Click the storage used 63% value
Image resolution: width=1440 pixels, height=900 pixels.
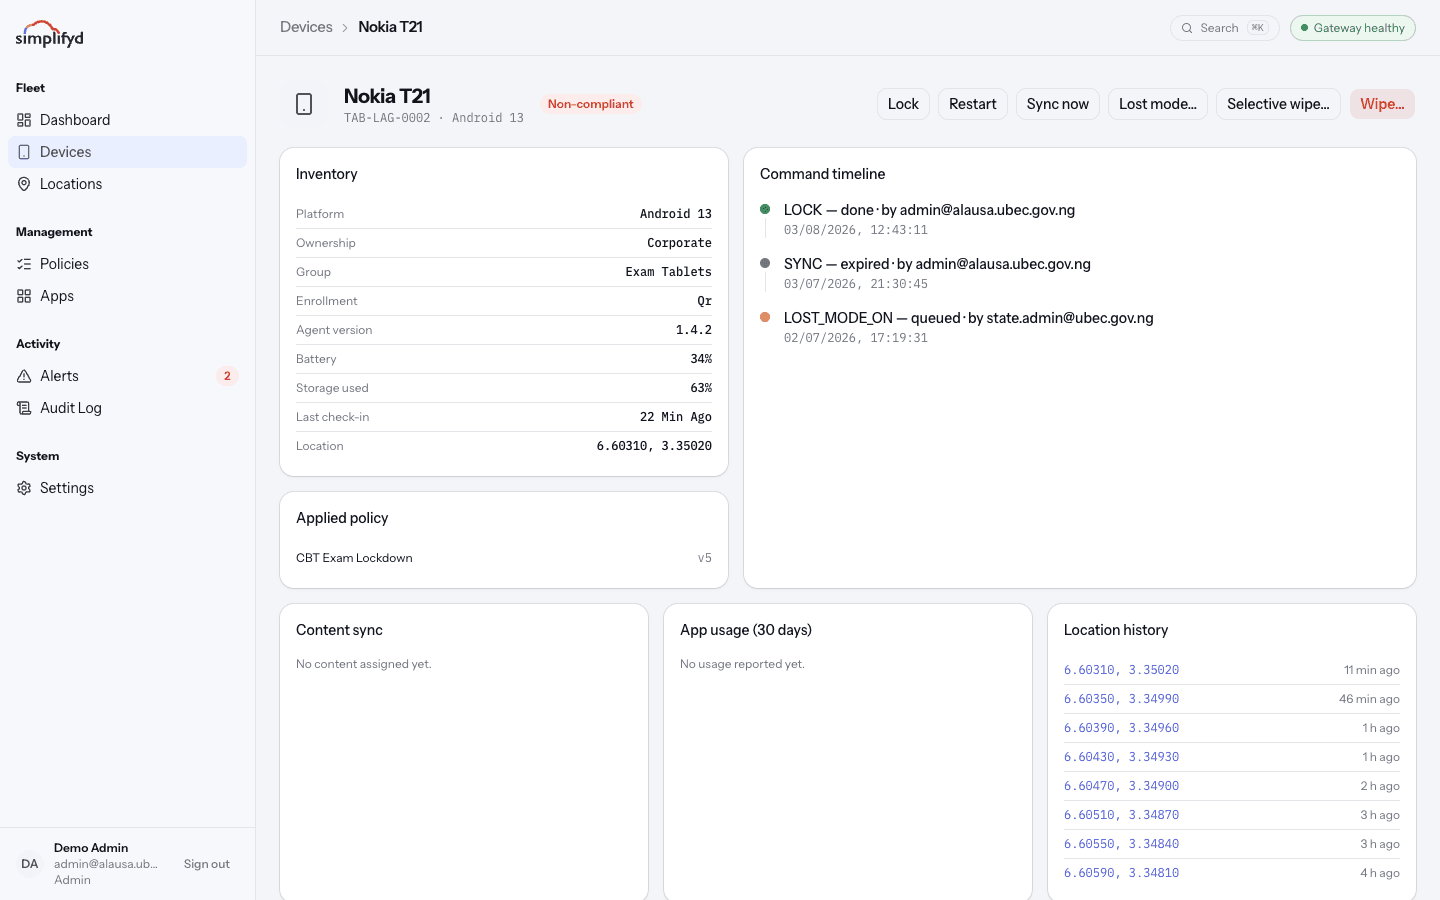(x=701, y=388)
